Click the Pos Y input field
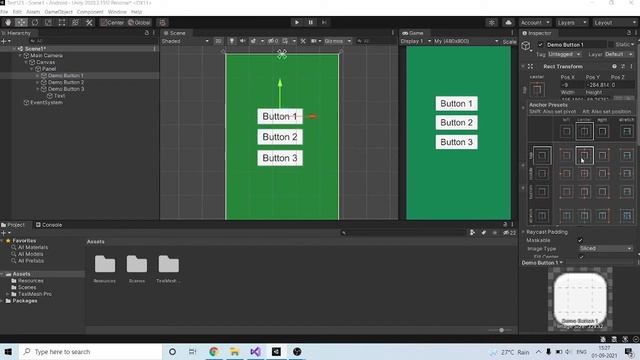This screenshot has height=360, width=640. pos(598,85)
